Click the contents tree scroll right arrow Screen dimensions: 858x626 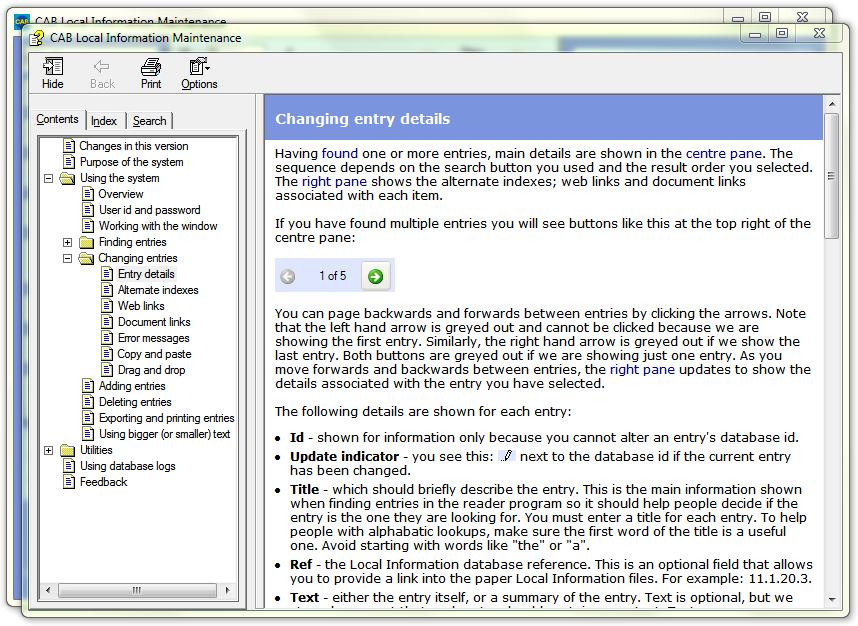(x=228, y=590)
